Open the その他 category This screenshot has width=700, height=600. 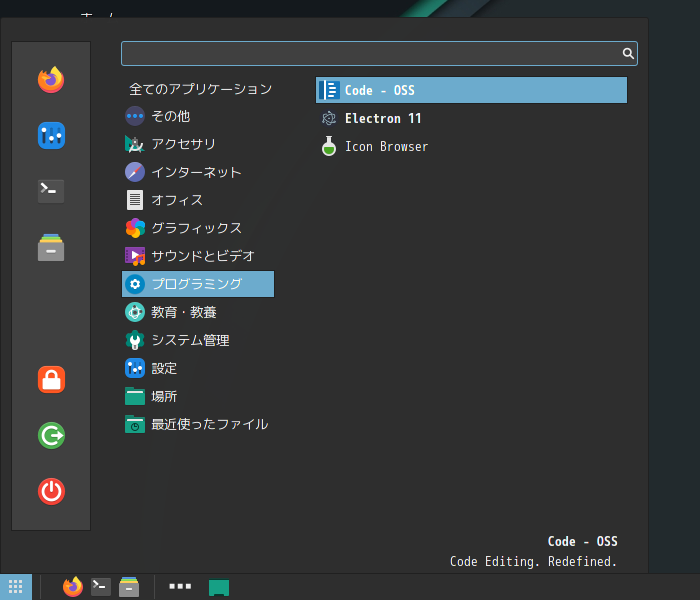[198, 116]
